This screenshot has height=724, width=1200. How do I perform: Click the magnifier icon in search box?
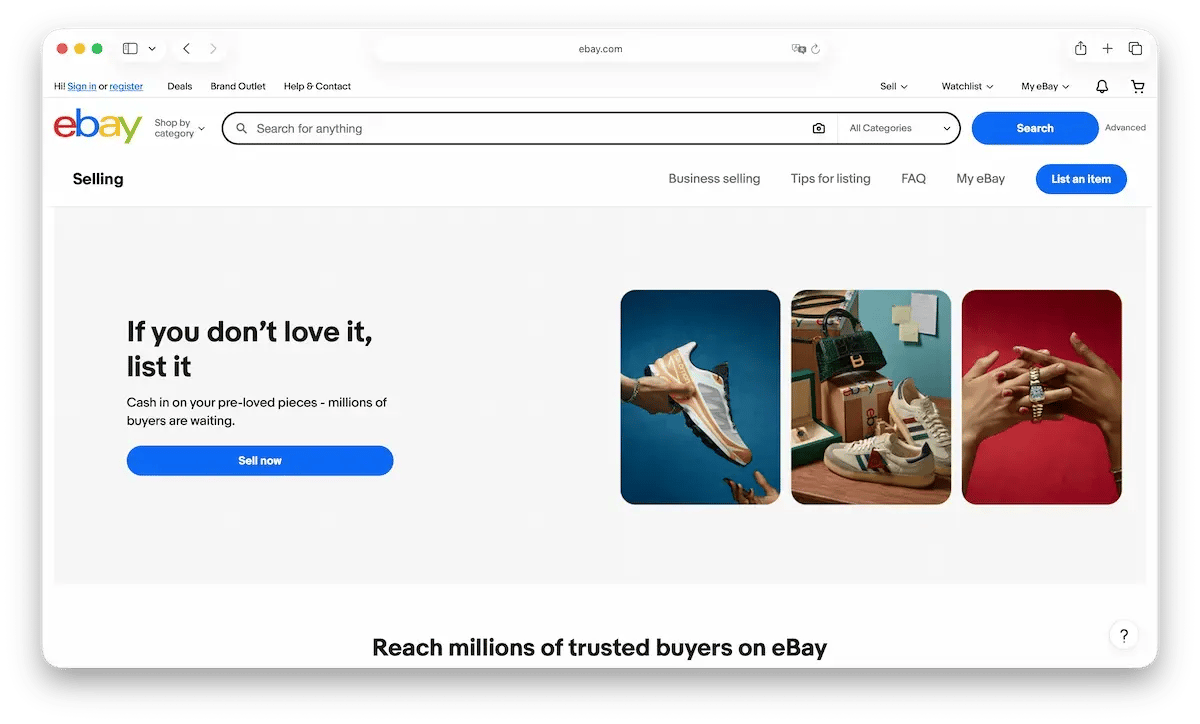241,128
